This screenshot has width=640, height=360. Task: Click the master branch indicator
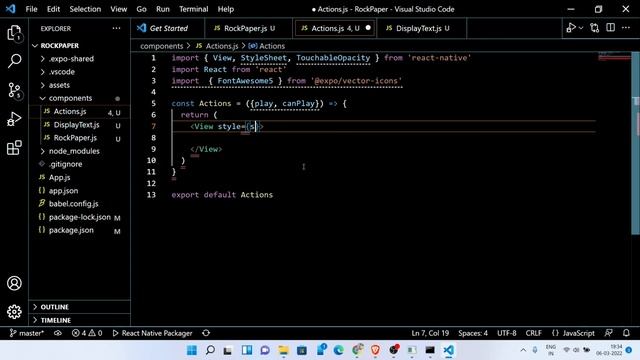click(27, 333)
